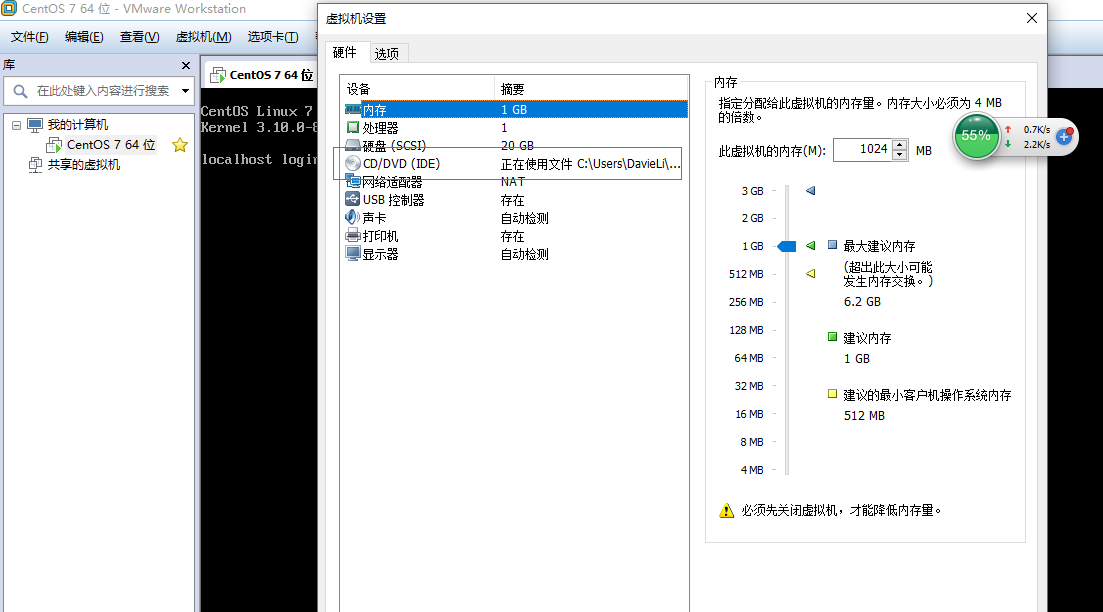Click the shared VMs (共享的虚拟机) icon
Screen dimensions: 1103x612
pyautogui.click(x=34, y=165)
